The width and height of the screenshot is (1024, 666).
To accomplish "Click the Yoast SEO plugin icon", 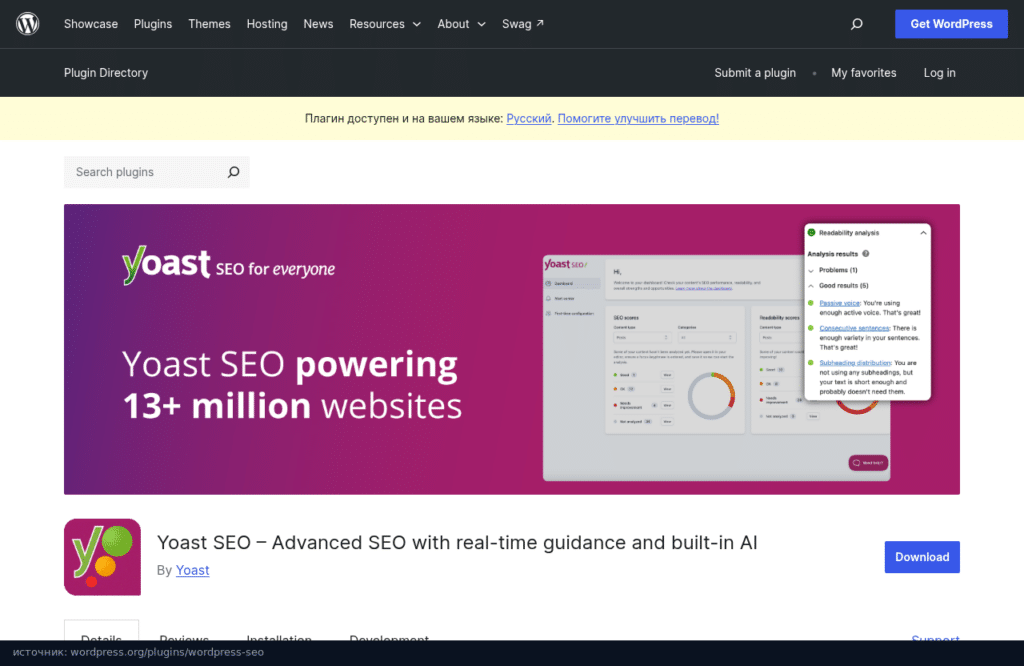I will click(103, 557).
